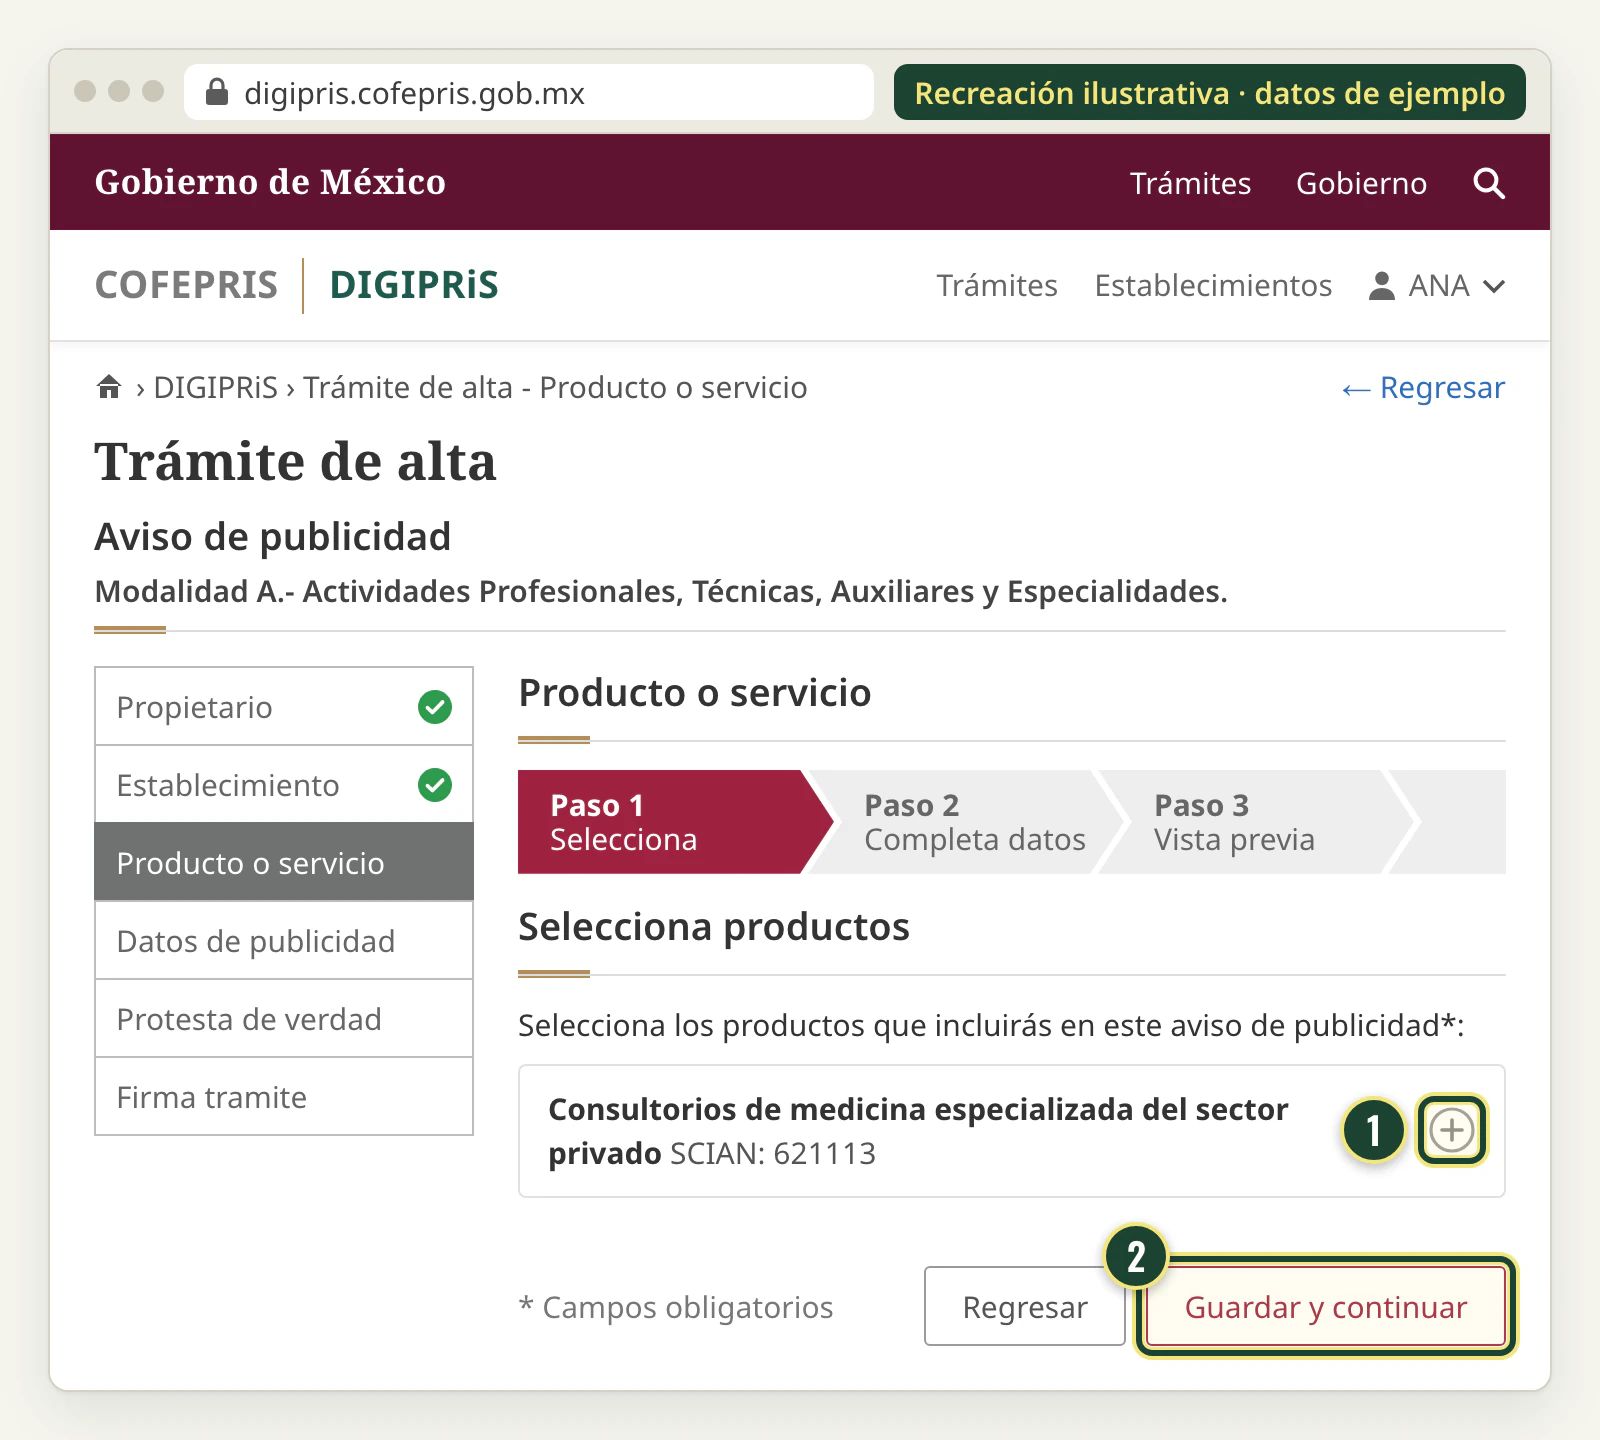Select Establecimiento section in sidebar
Image resolution: width=1600 pixels, height=1440 pixels.
[x=284, y=785]
